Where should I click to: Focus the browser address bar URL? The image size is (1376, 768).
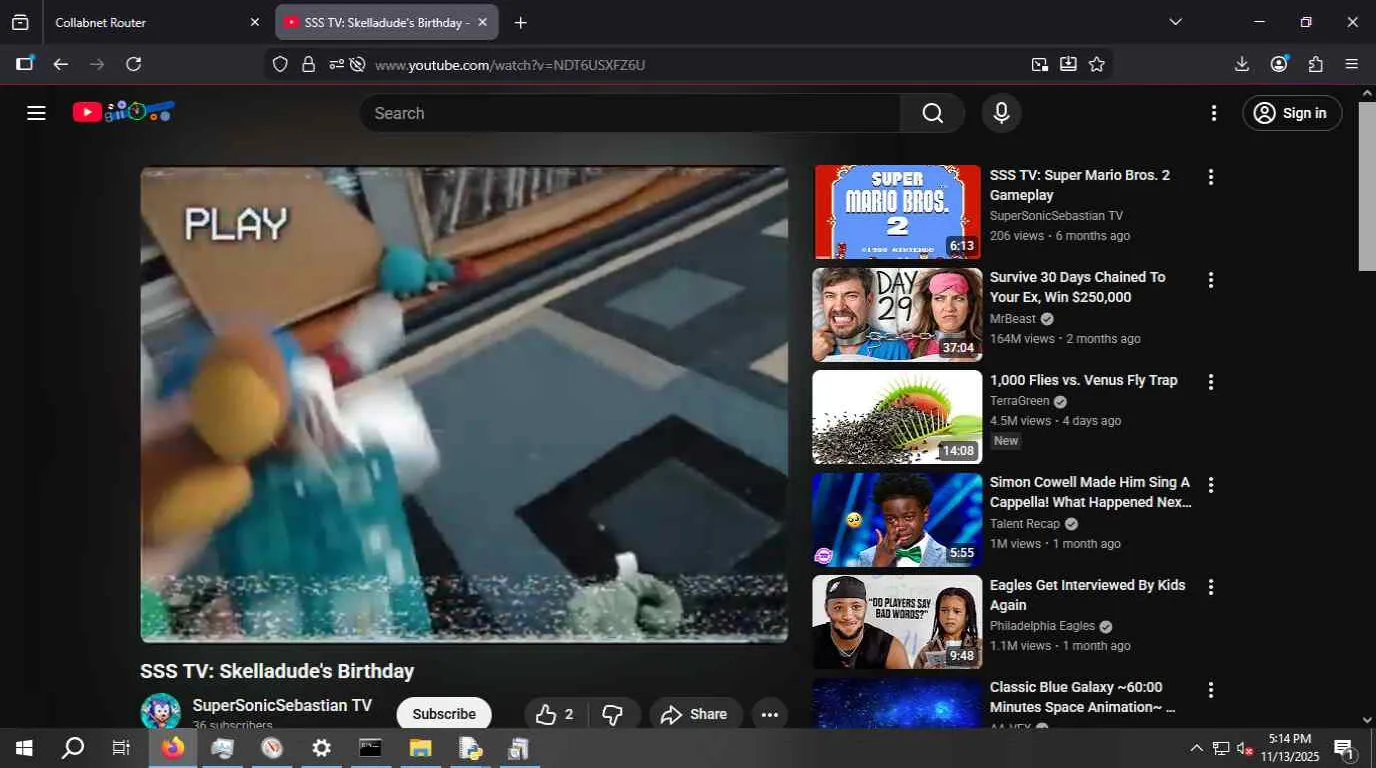(x=510, y=65)
